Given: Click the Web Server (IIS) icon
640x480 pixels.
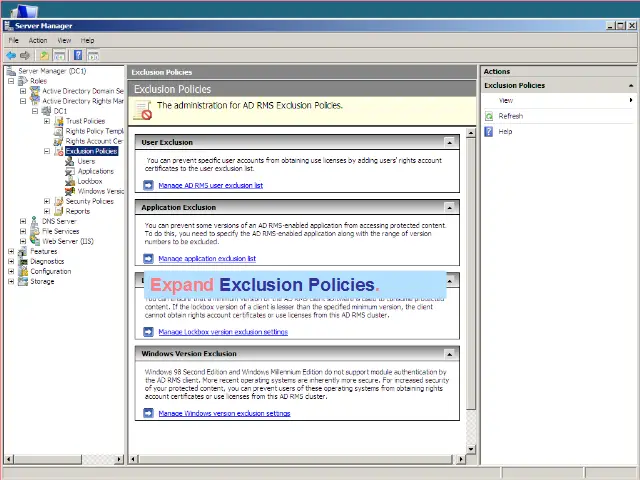Looking at the screenshot, I should 35,241.
